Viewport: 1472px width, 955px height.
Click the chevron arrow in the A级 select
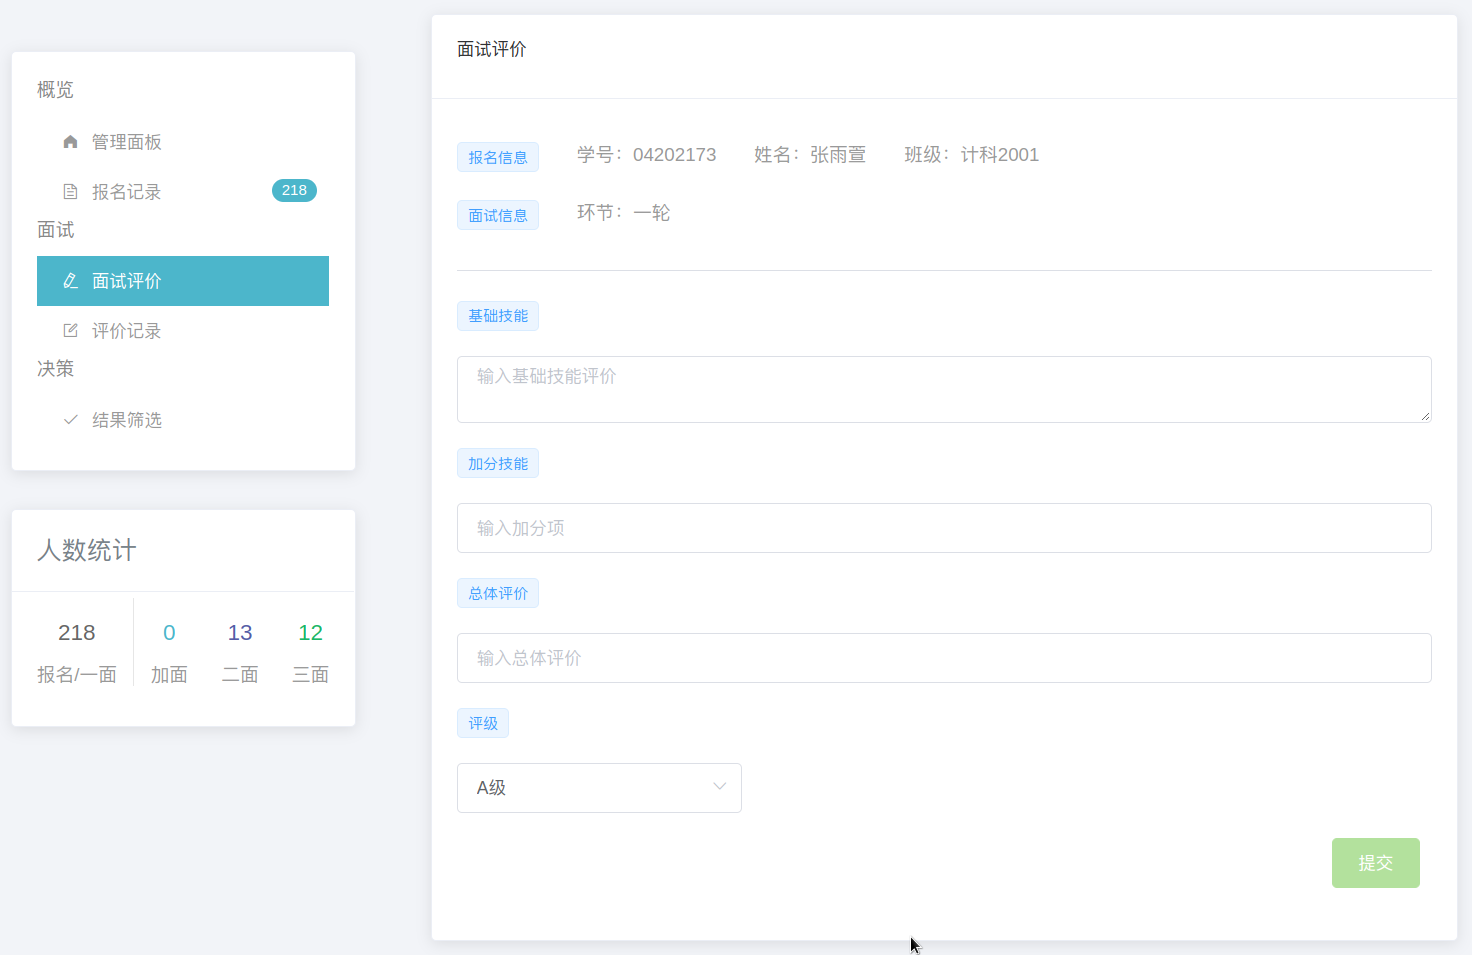(x=719, y=787)
